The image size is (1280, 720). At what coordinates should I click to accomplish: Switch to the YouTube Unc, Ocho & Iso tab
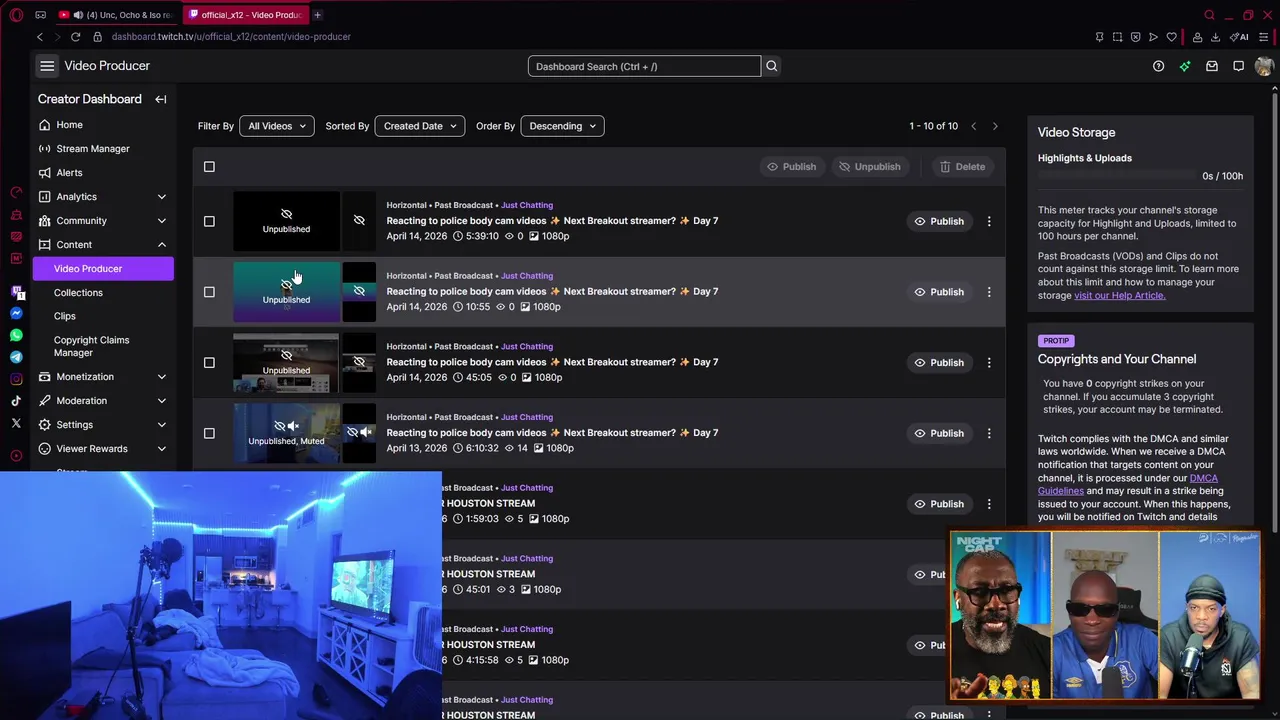pyautogui.click(x=117, y=15)
